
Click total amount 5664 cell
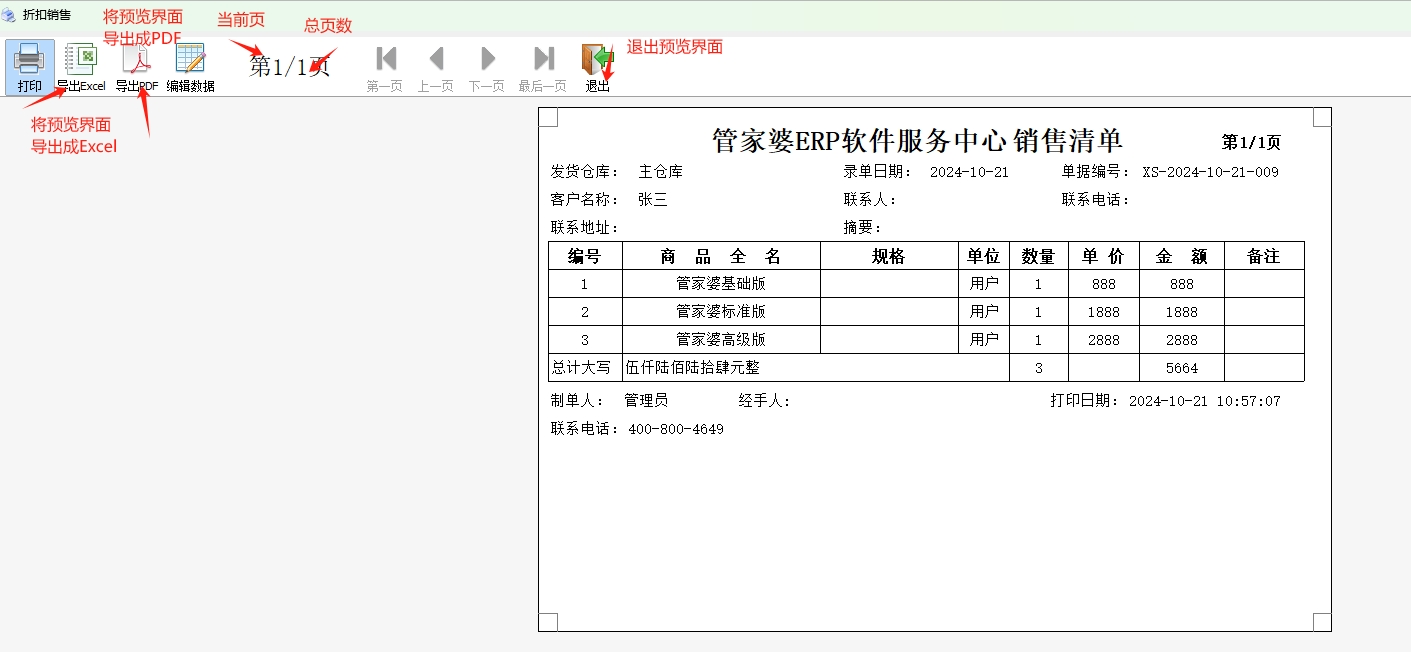pyautogui.click(x=1182, y=368)
